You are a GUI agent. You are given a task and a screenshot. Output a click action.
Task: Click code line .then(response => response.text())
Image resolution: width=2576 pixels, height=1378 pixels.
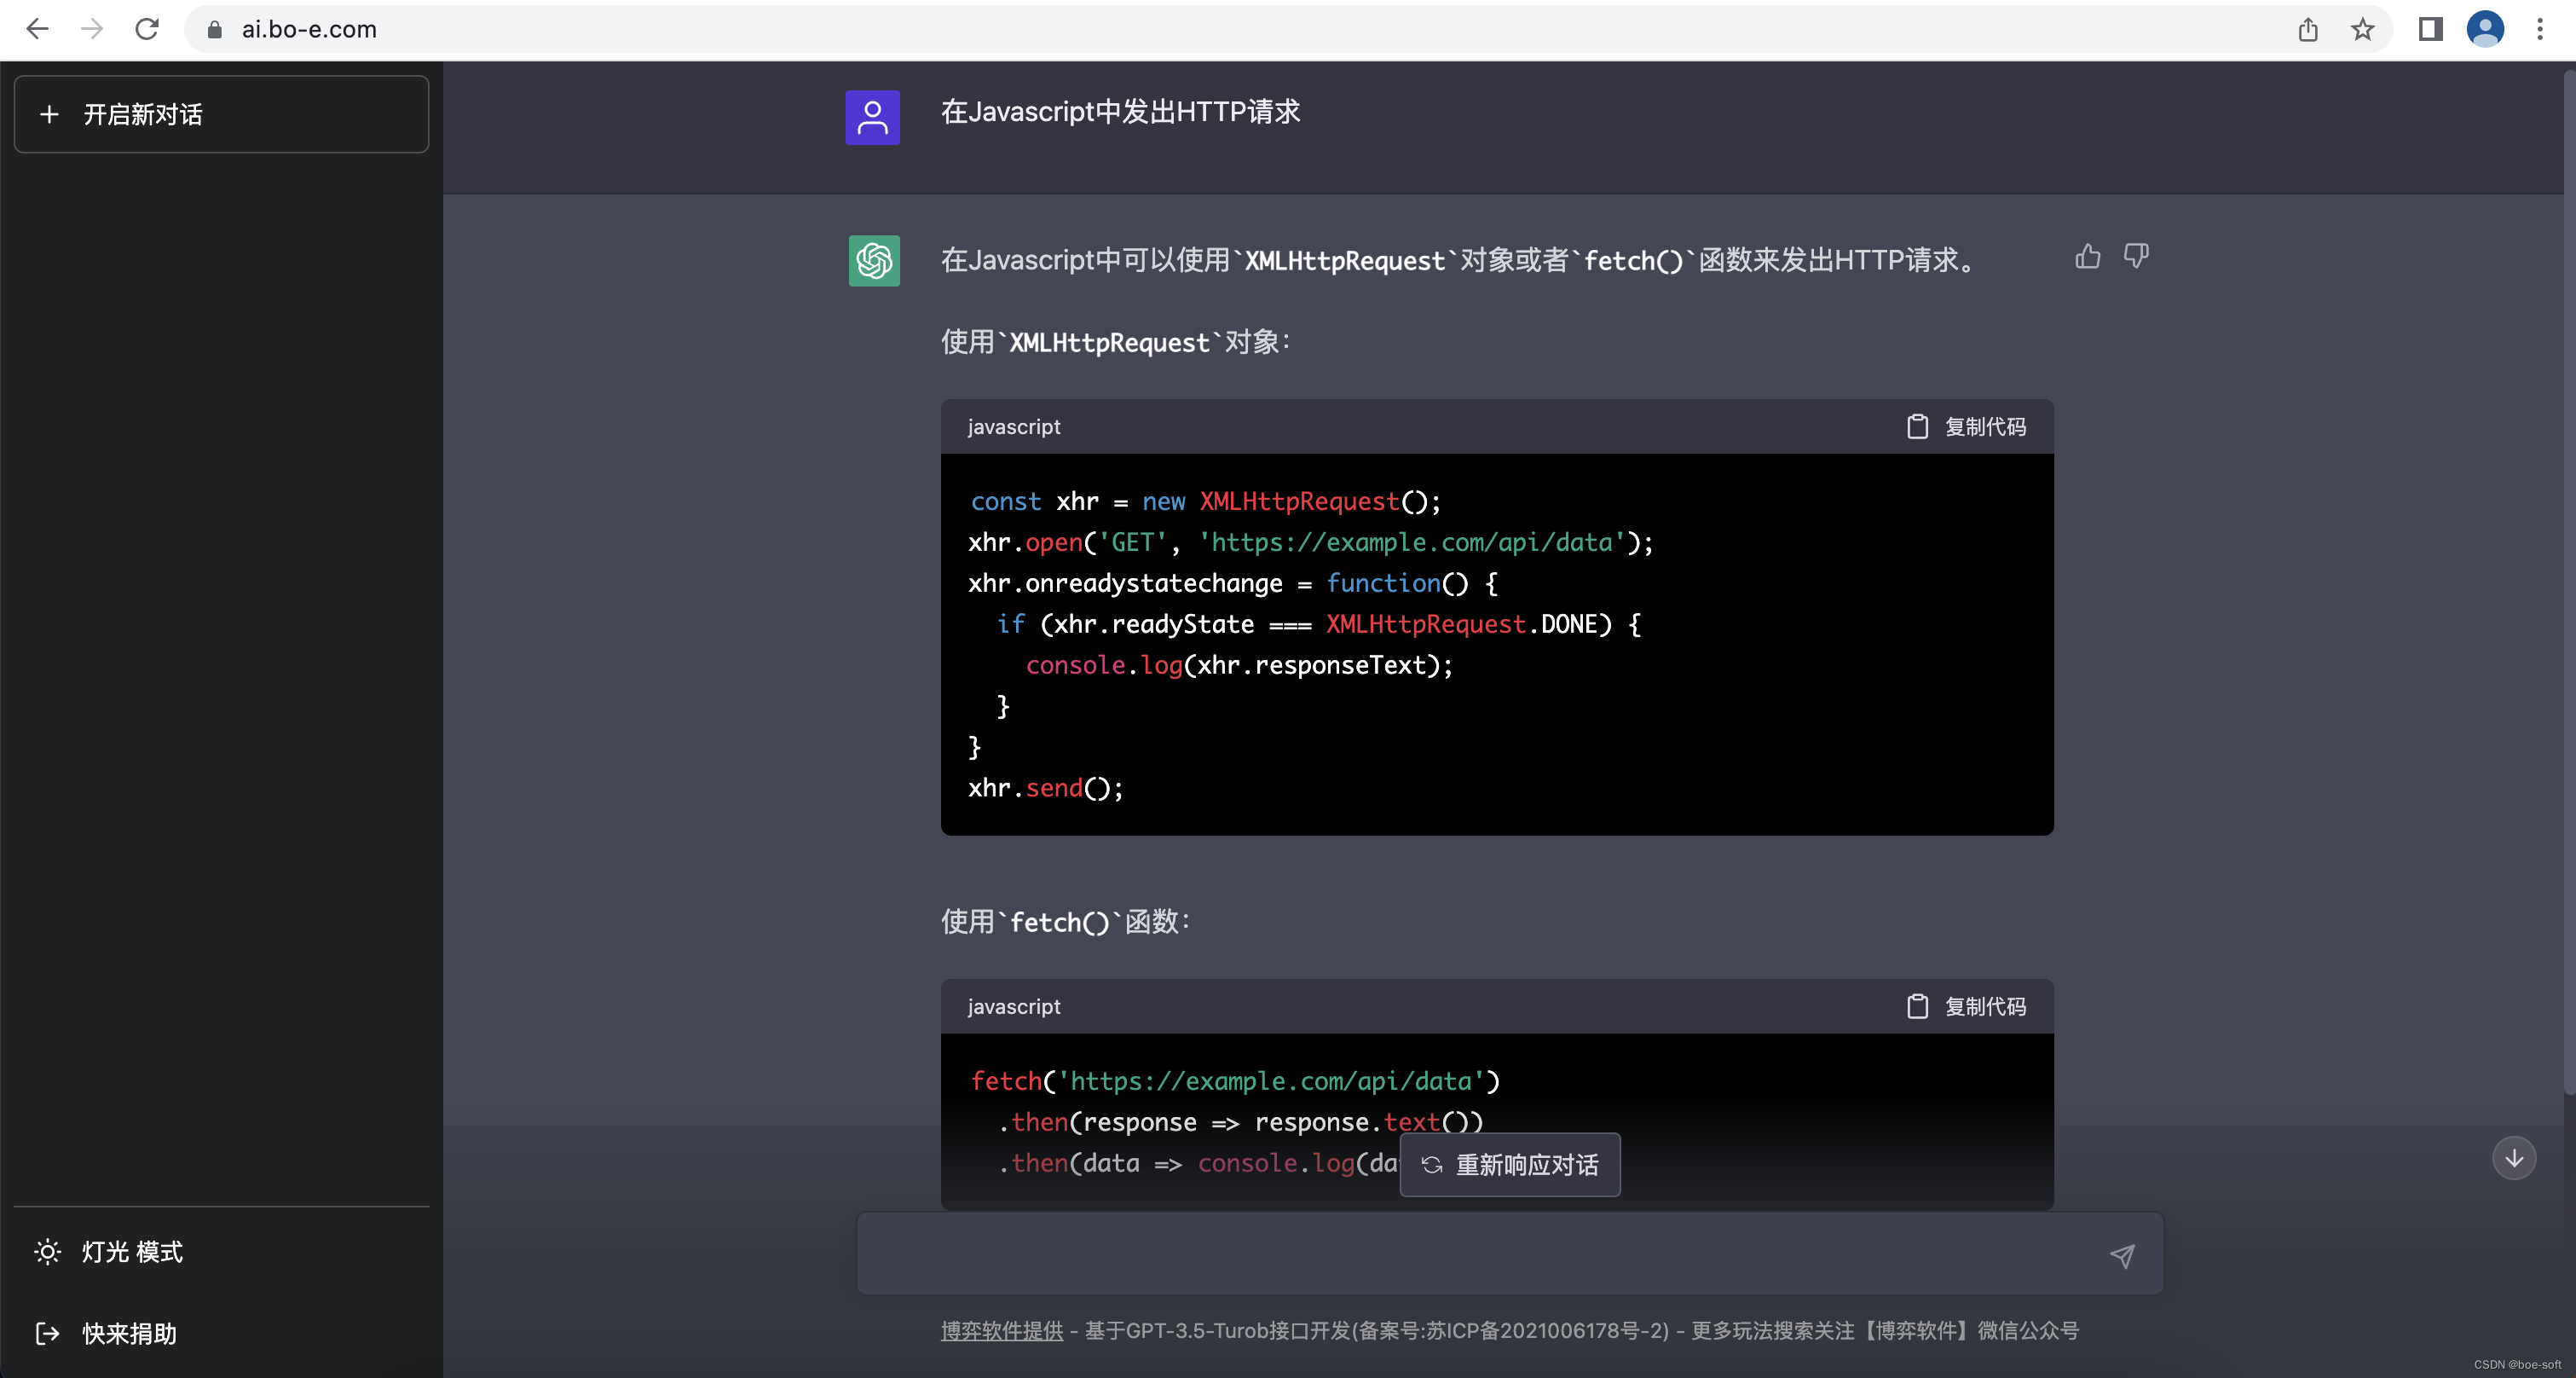pos(1241,1122)
